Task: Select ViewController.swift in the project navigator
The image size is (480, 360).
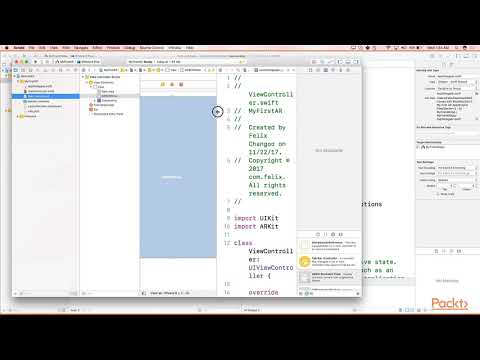Action: (41, 91)
